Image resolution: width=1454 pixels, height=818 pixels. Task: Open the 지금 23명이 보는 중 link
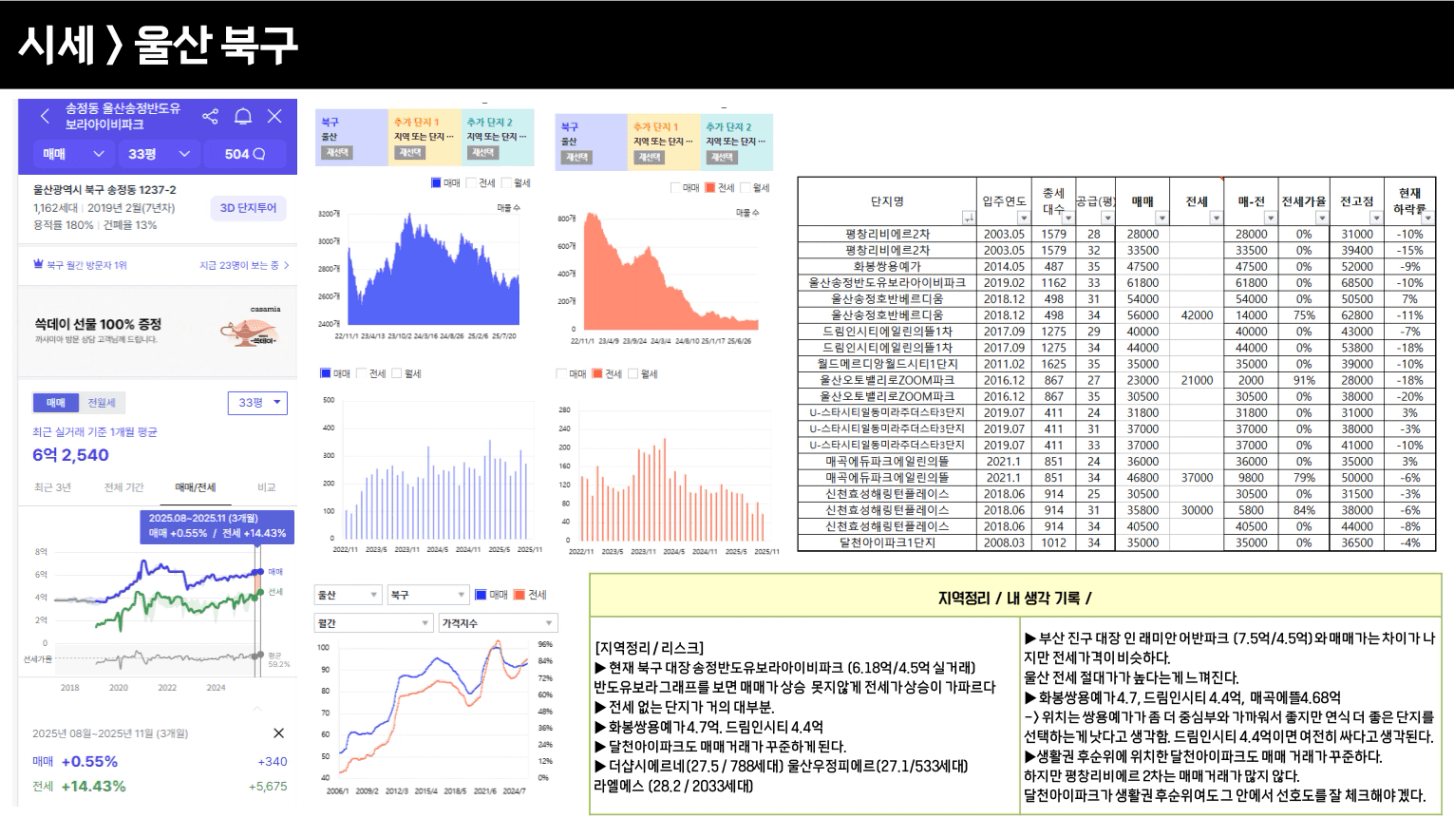pyautogui.click(x=245, y=265)
